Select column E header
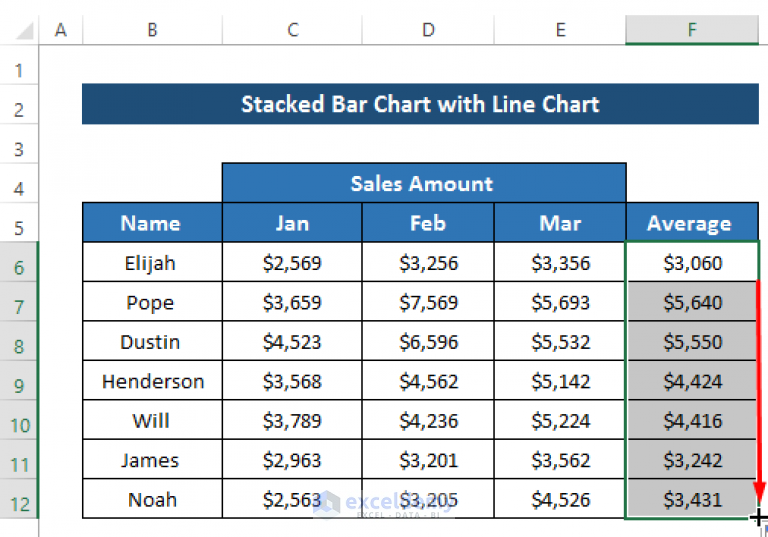 (560, 30)
